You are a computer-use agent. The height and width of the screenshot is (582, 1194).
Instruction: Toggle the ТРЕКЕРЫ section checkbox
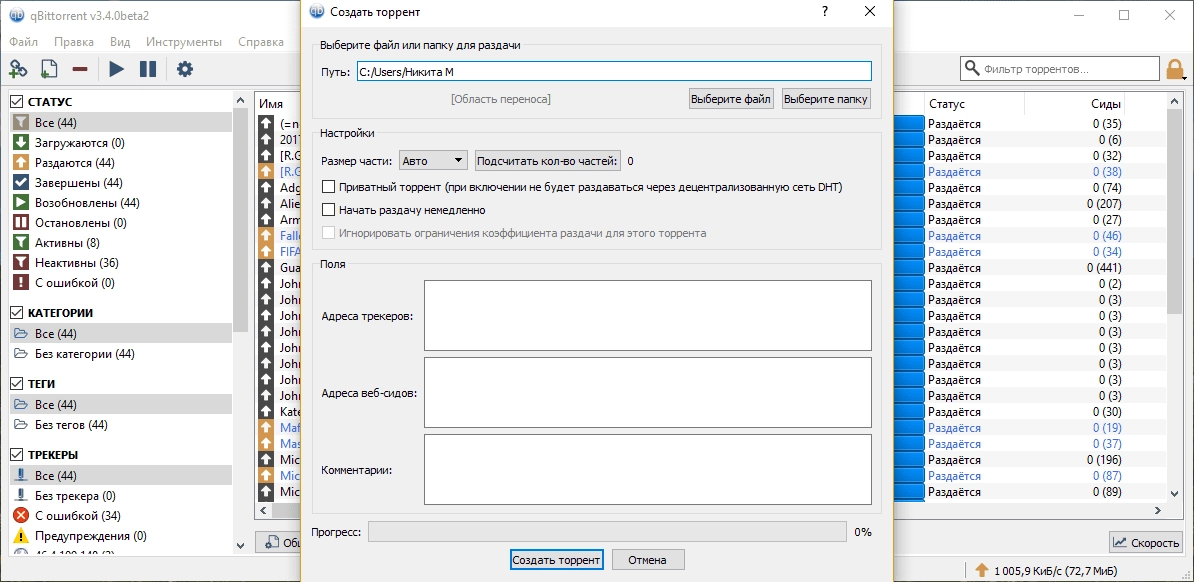[x=17, y=455]
